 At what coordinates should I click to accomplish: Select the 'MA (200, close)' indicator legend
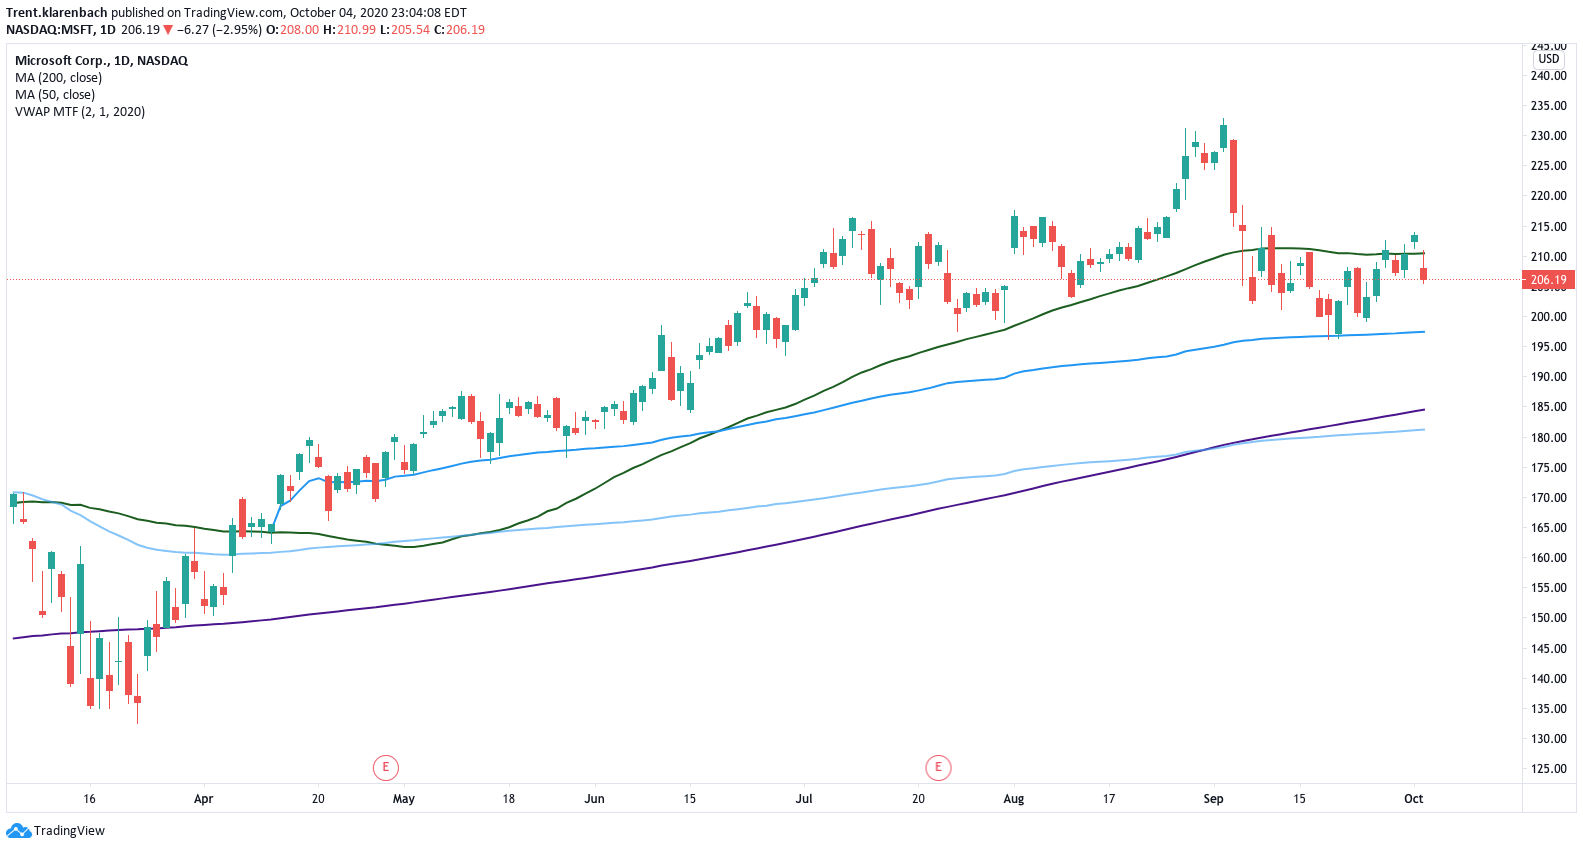58,78
